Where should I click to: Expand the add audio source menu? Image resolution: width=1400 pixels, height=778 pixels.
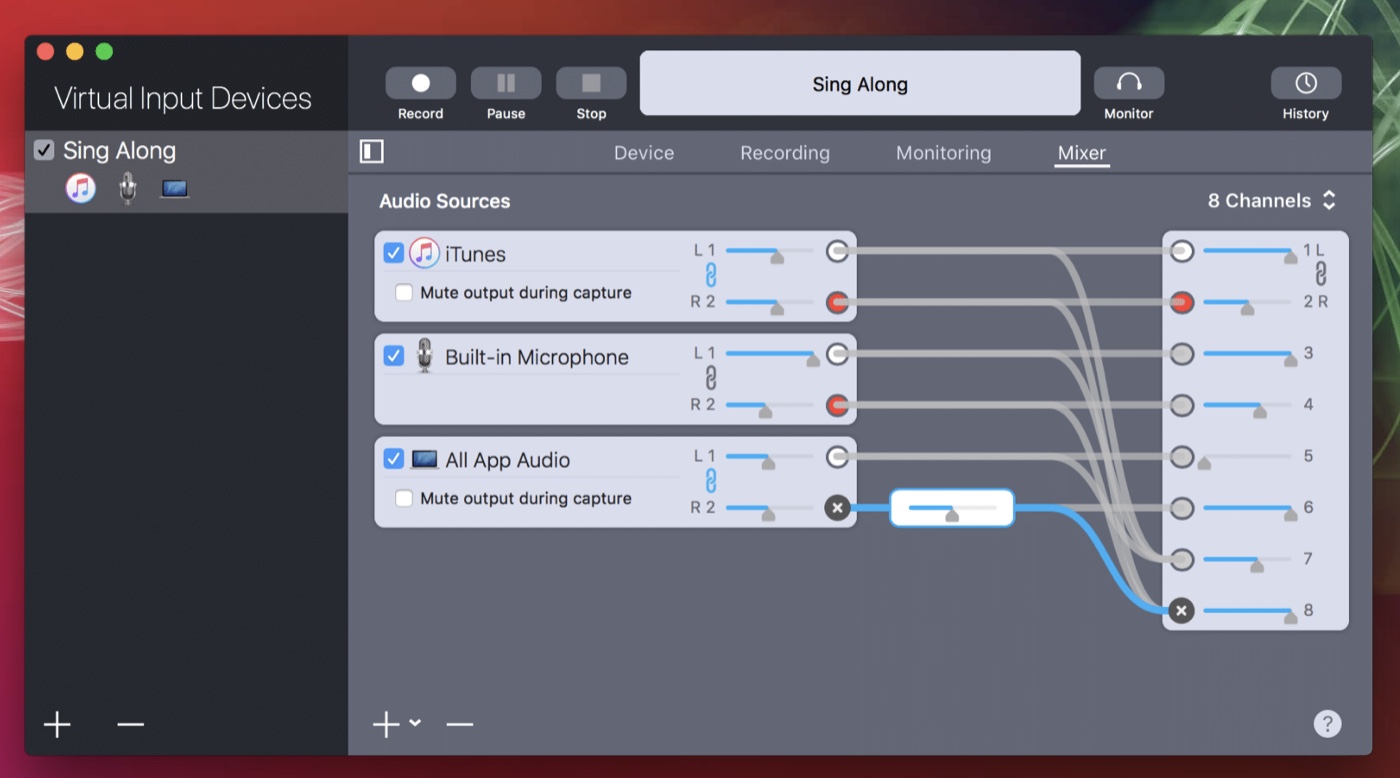pos(415,723)
